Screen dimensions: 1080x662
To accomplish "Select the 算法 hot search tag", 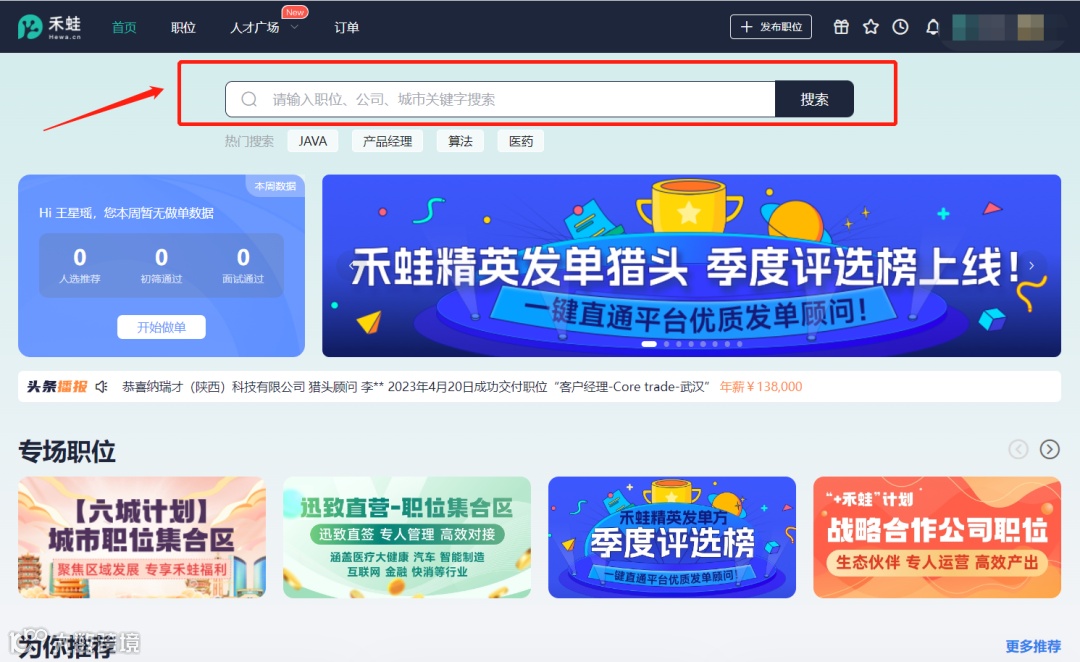I will coord(460,141).
